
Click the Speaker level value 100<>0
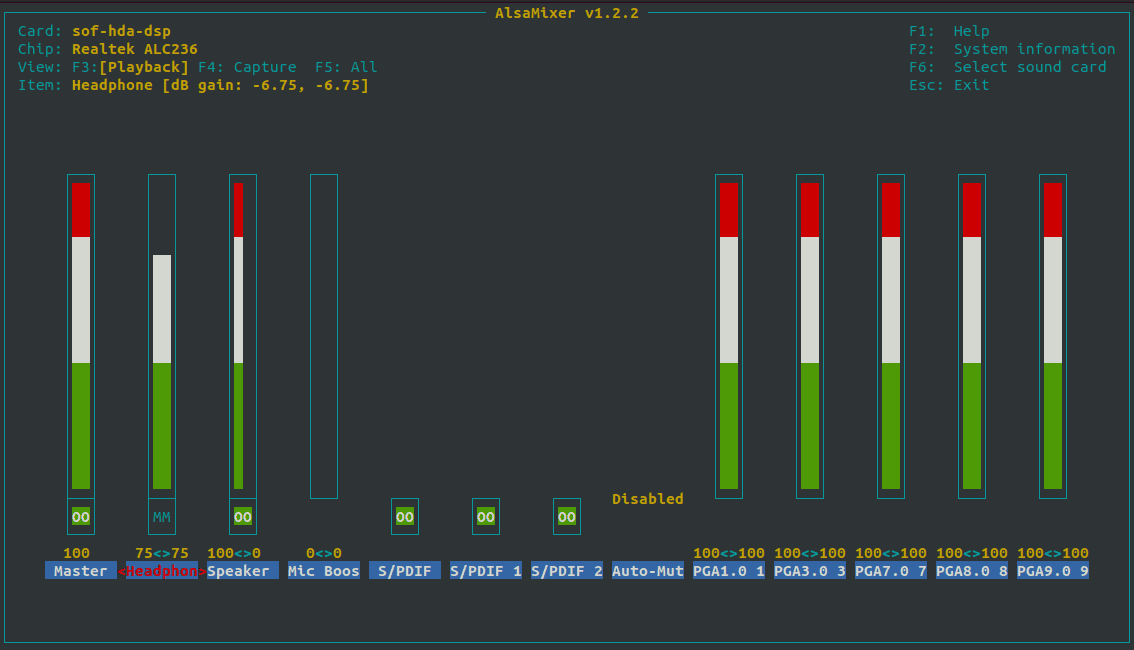[x=234, y=553]
